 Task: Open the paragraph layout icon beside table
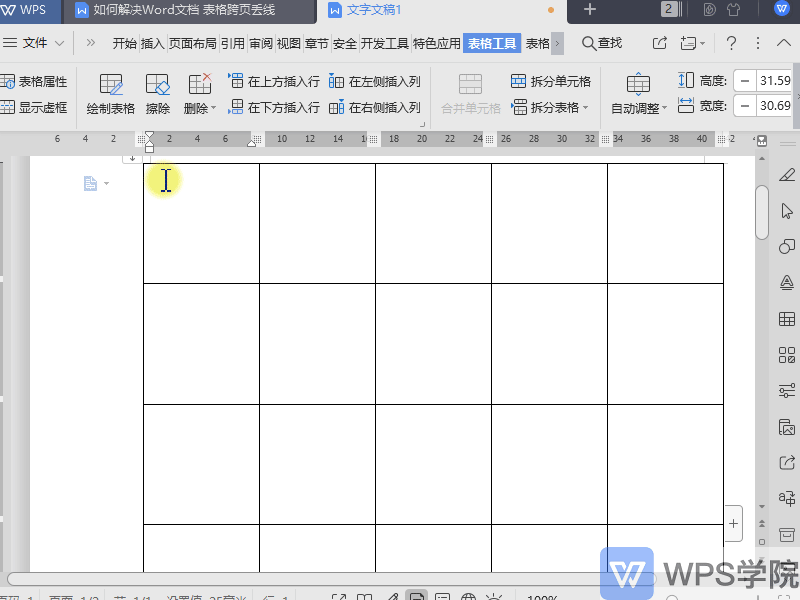(91, 183)
